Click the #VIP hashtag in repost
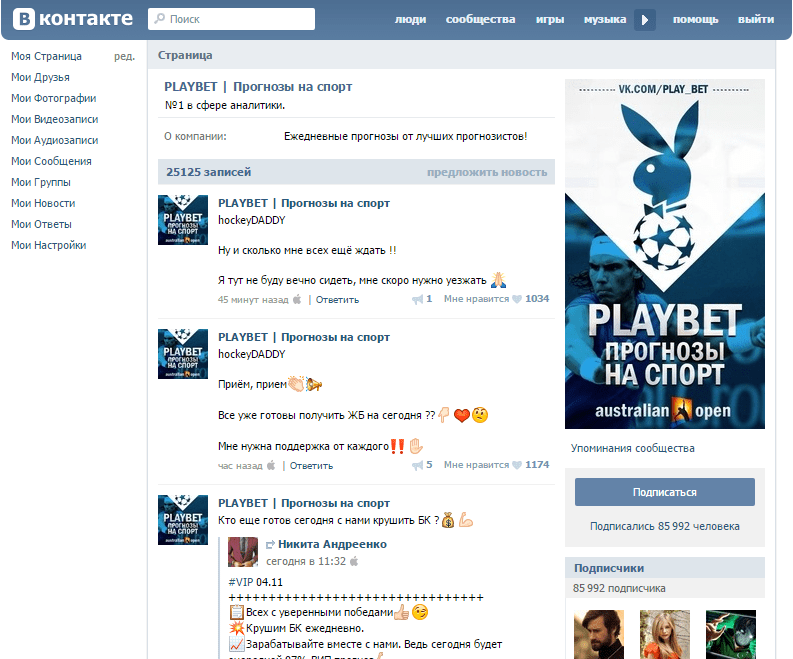The image size is (793, 659). point(241,582)
